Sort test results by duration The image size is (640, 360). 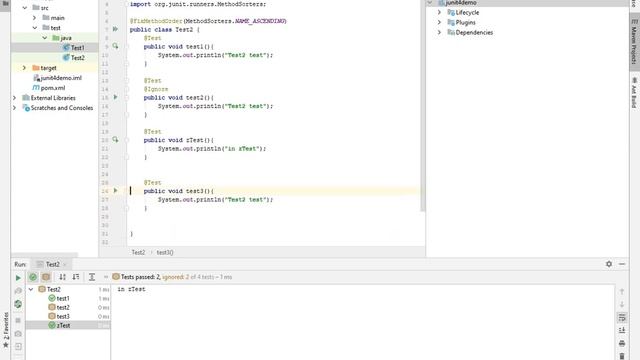pyautogui.click(x=76, y=277)
